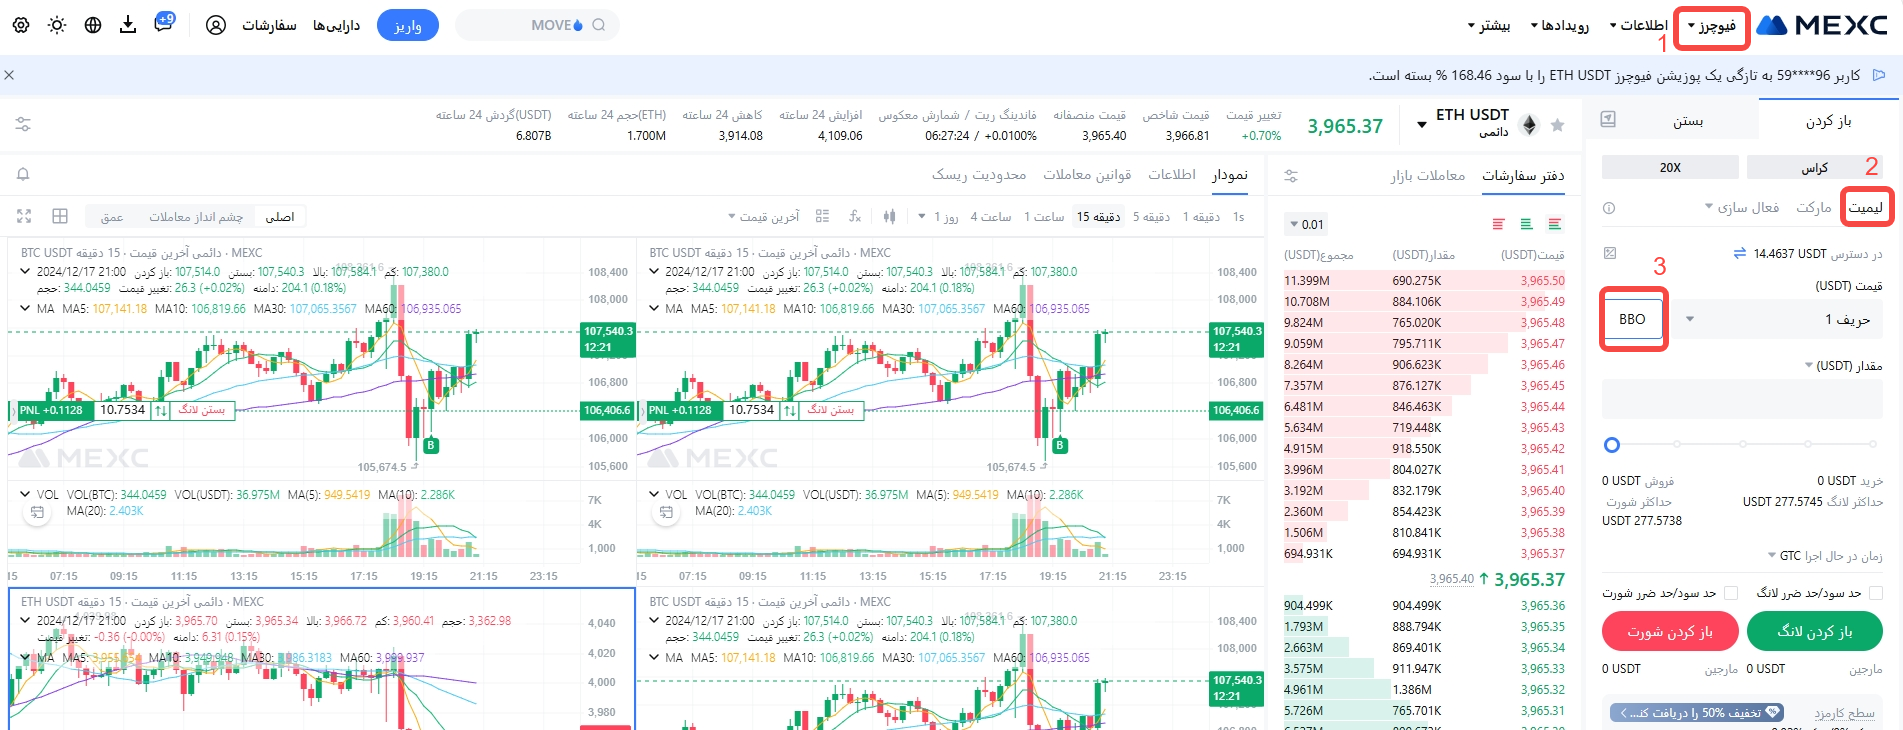The height and width of the screenshot is (730, 1903).
Task: Toggle light/dark theme sun icon
Action: (x=57, y=25)
